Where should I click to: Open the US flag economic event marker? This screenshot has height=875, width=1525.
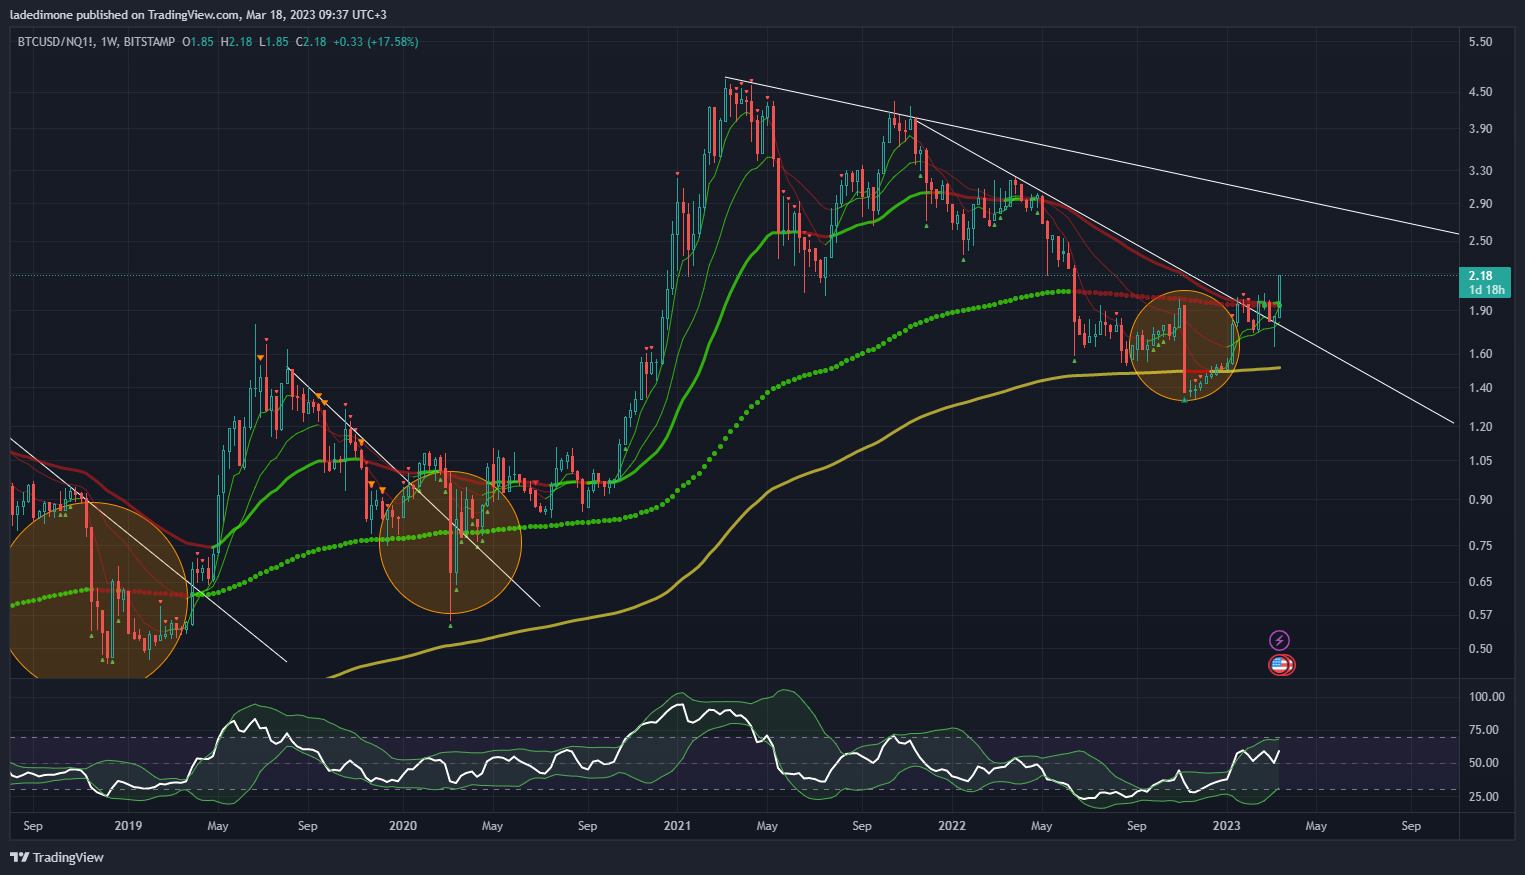[1280, 664]
